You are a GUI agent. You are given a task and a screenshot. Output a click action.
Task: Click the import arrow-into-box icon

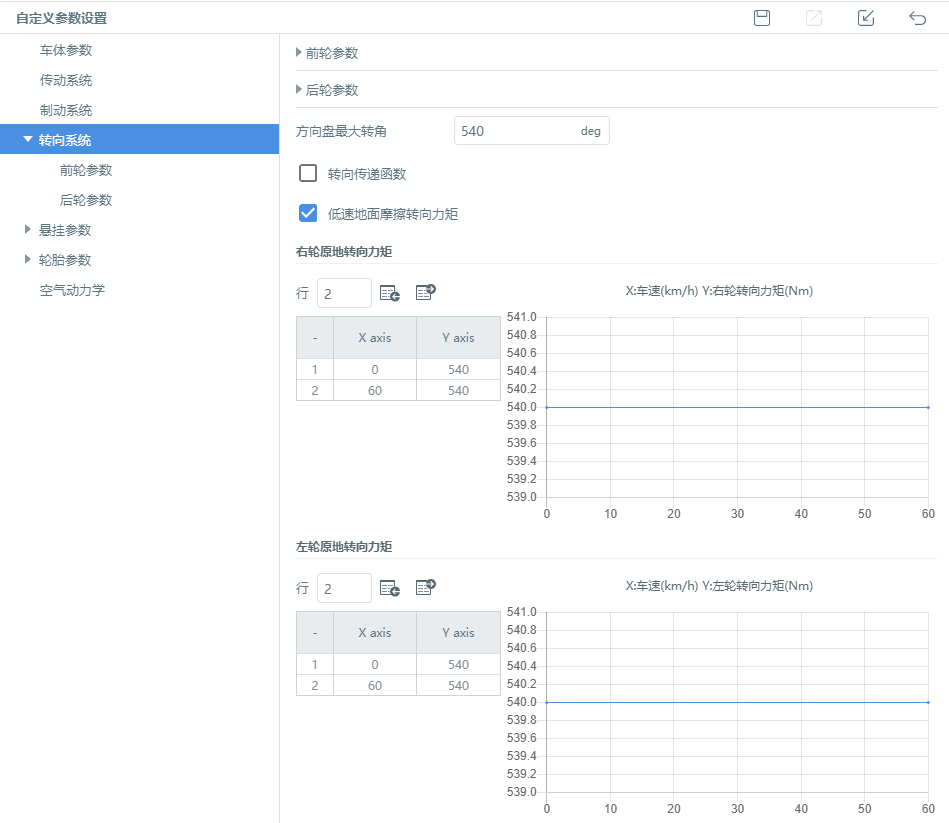click(x=866, y=18)
